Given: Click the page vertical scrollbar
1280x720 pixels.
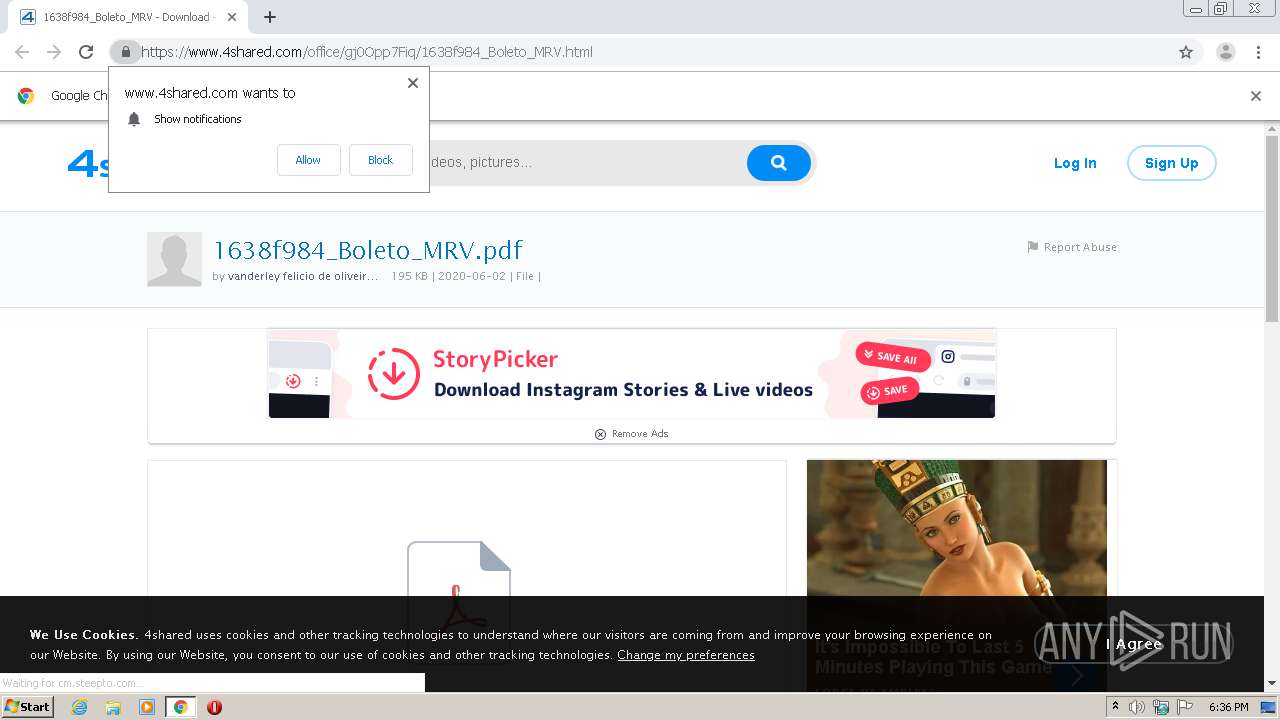Looking at the screenshot, I should 1272,230.
